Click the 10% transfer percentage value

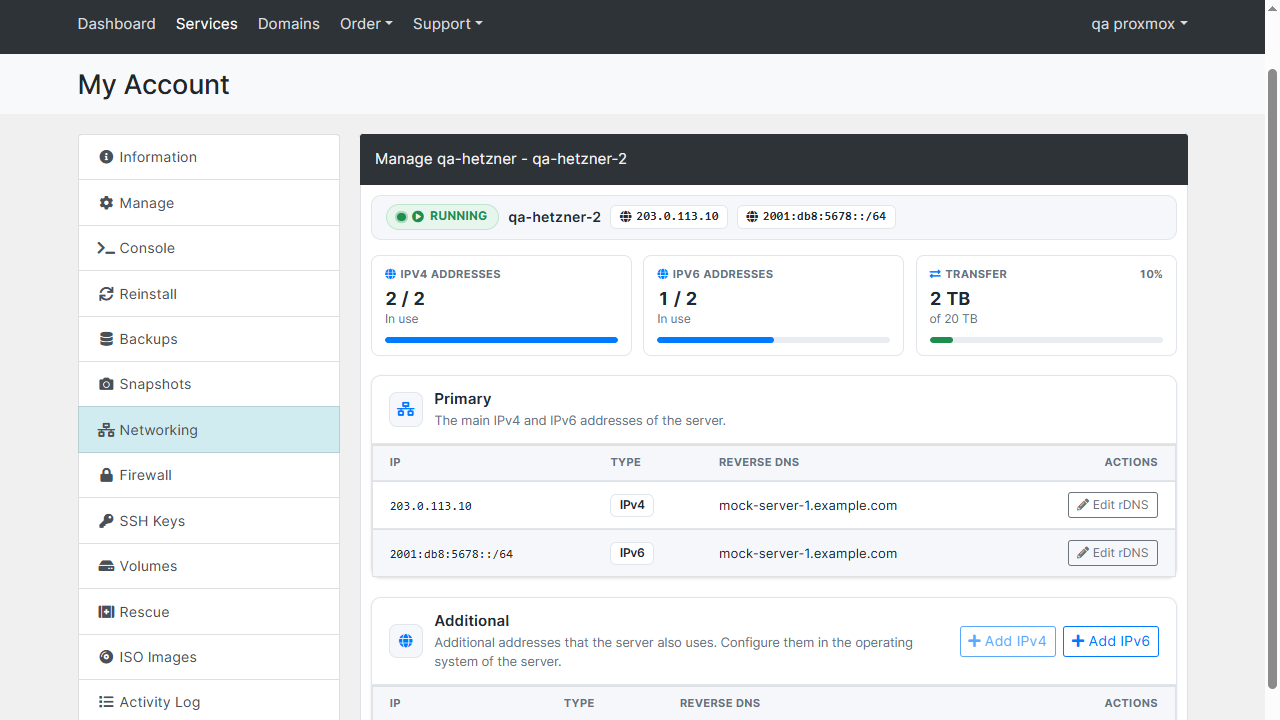click(x=1151, y=274)
